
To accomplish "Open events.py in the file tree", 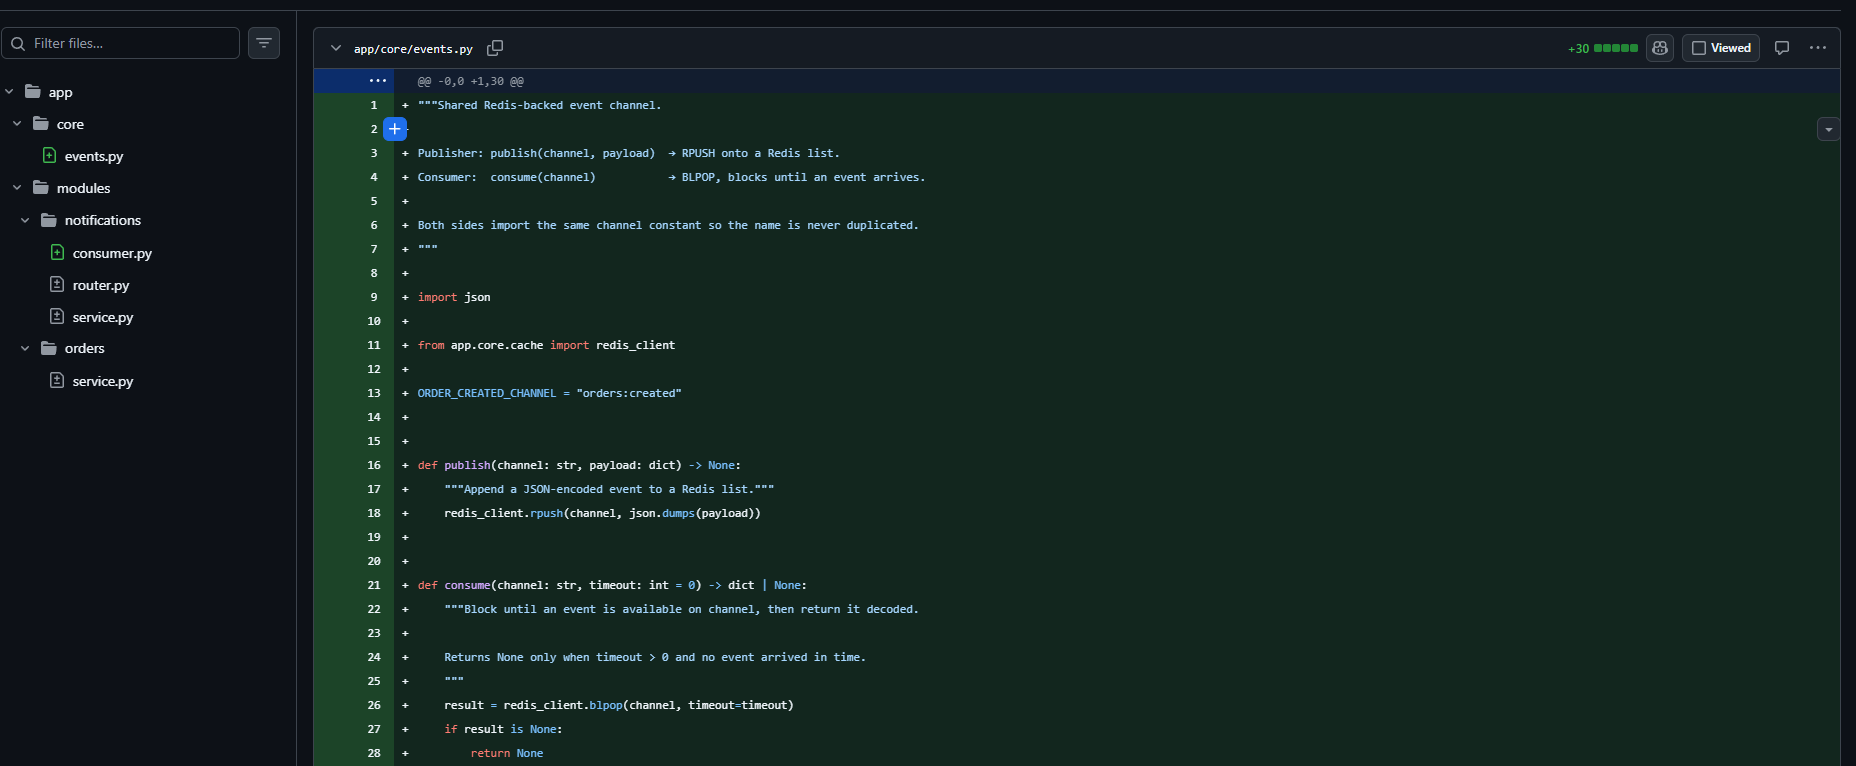I will pyautogui.click(x=94, y=156).
